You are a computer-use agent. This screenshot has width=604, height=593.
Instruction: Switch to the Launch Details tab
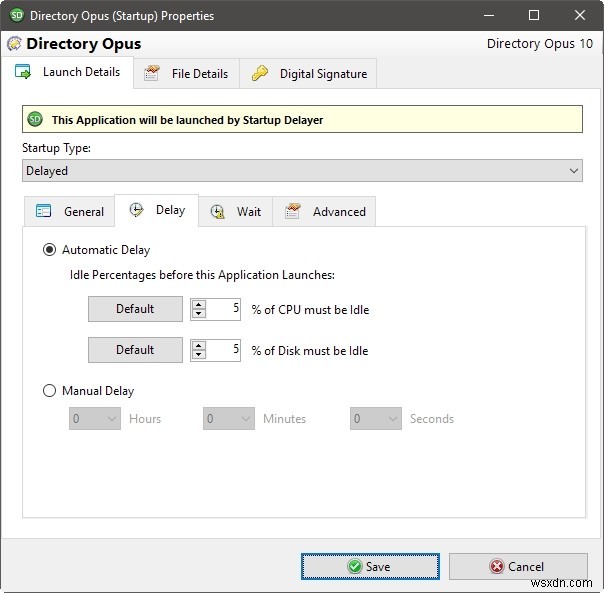[x=67, y=72]
